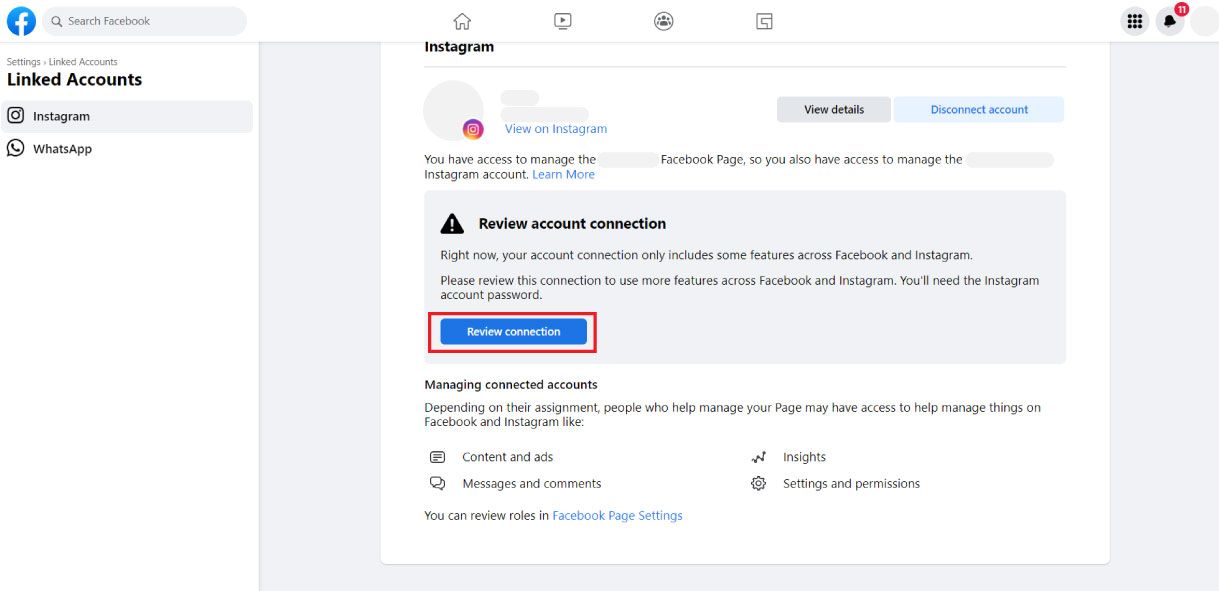Click the Insights label text
Viewport: 1219px width, 591px height.
[804, 457]
